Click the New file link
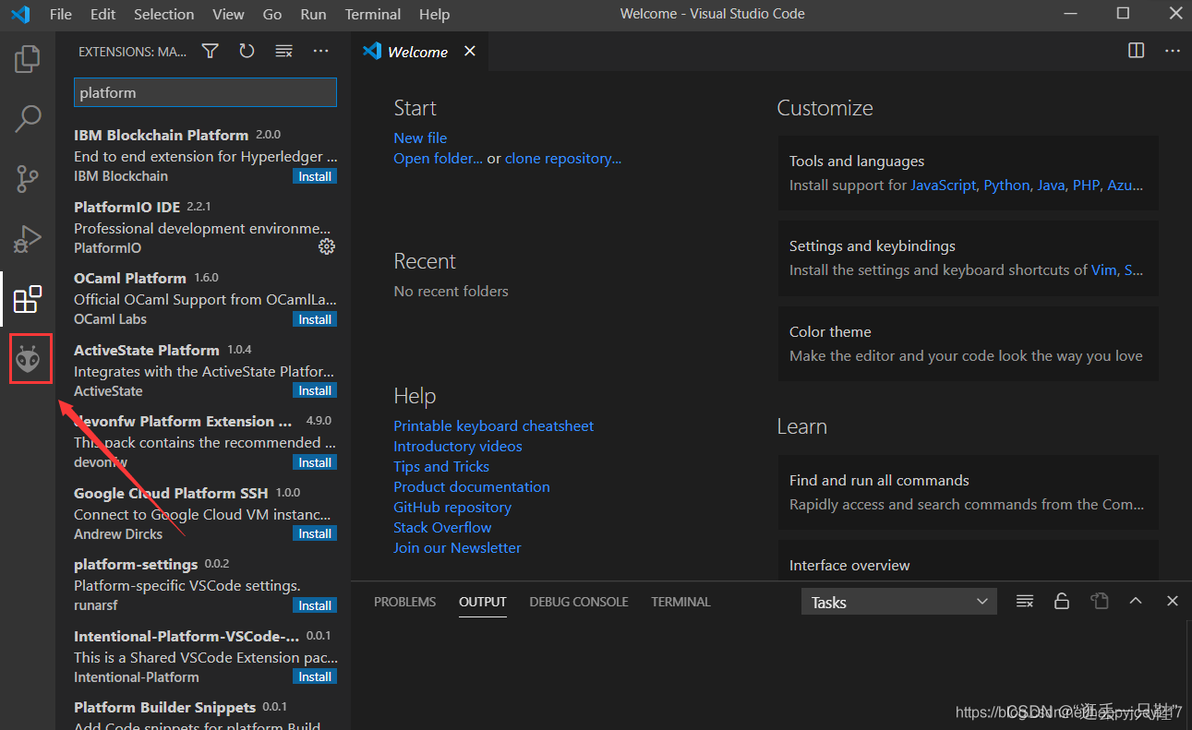Image resolution: width=1192 pixels, height=730 pixels. [x=420, y=138]
